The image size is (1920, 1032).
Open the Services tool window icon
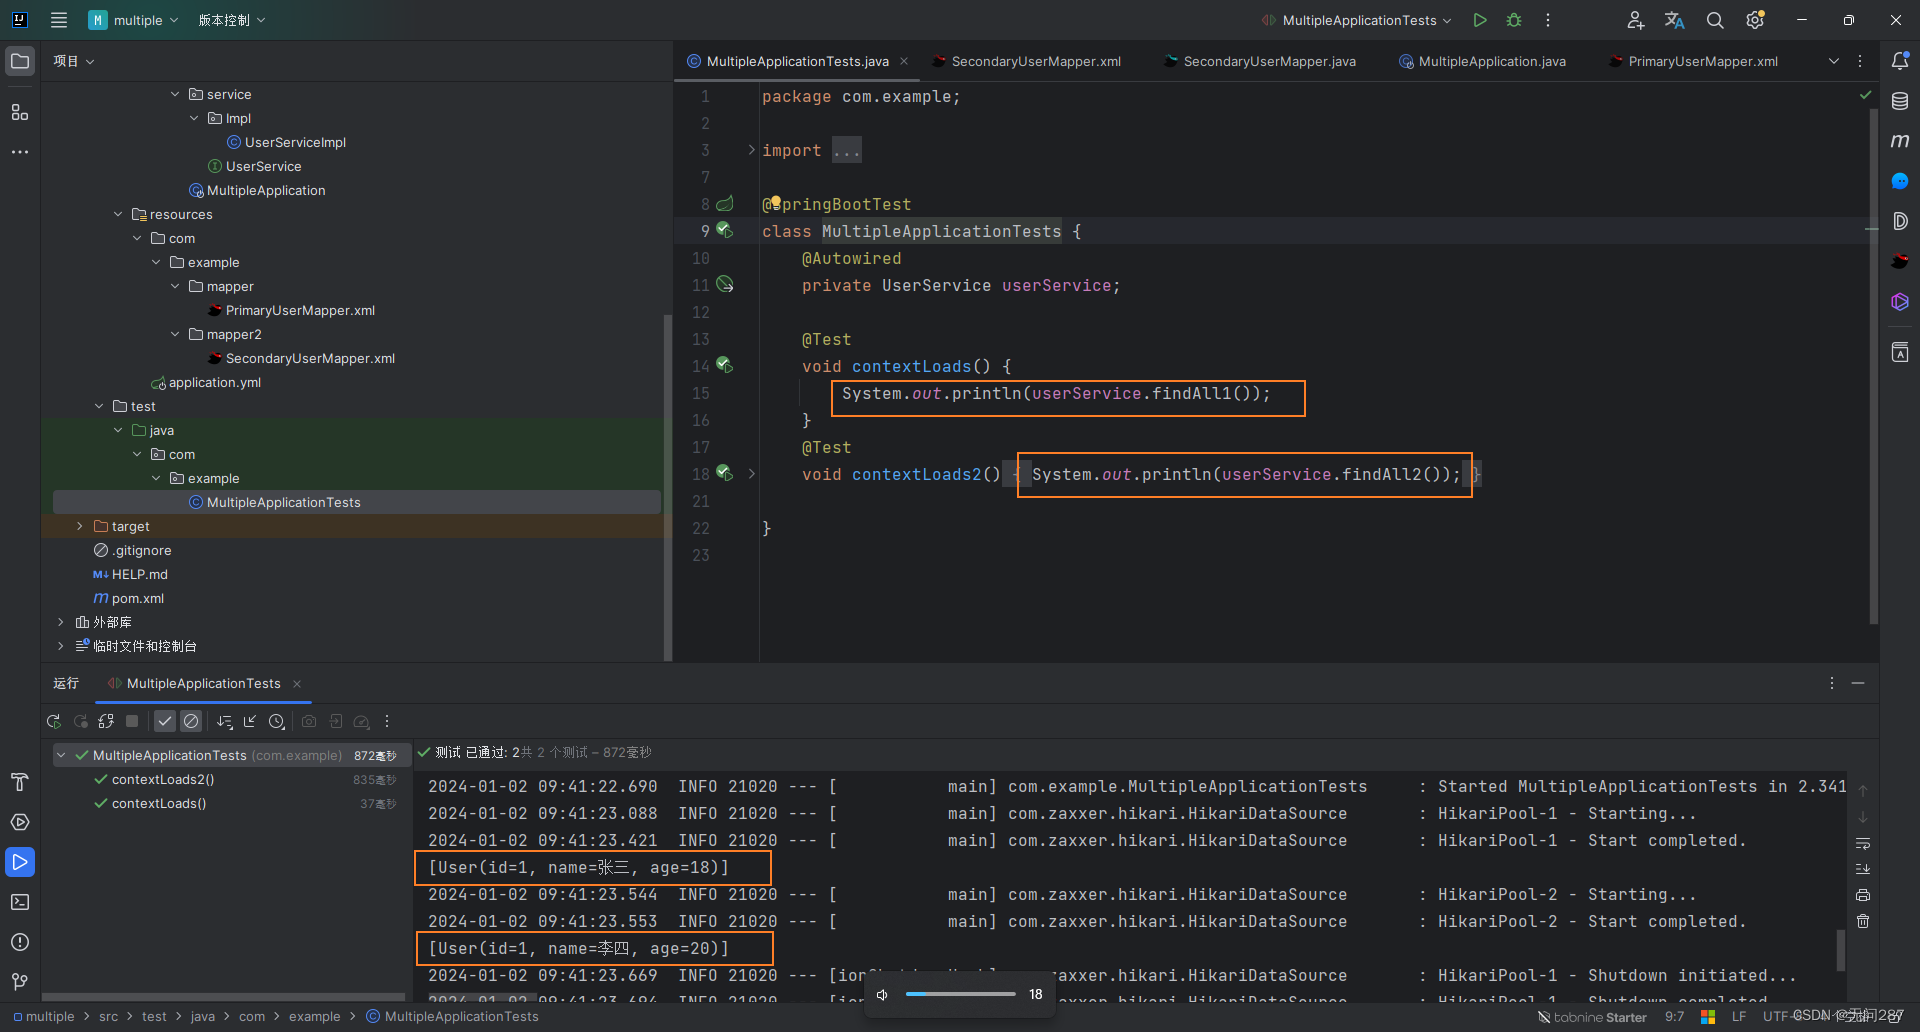tap(20, 822)
